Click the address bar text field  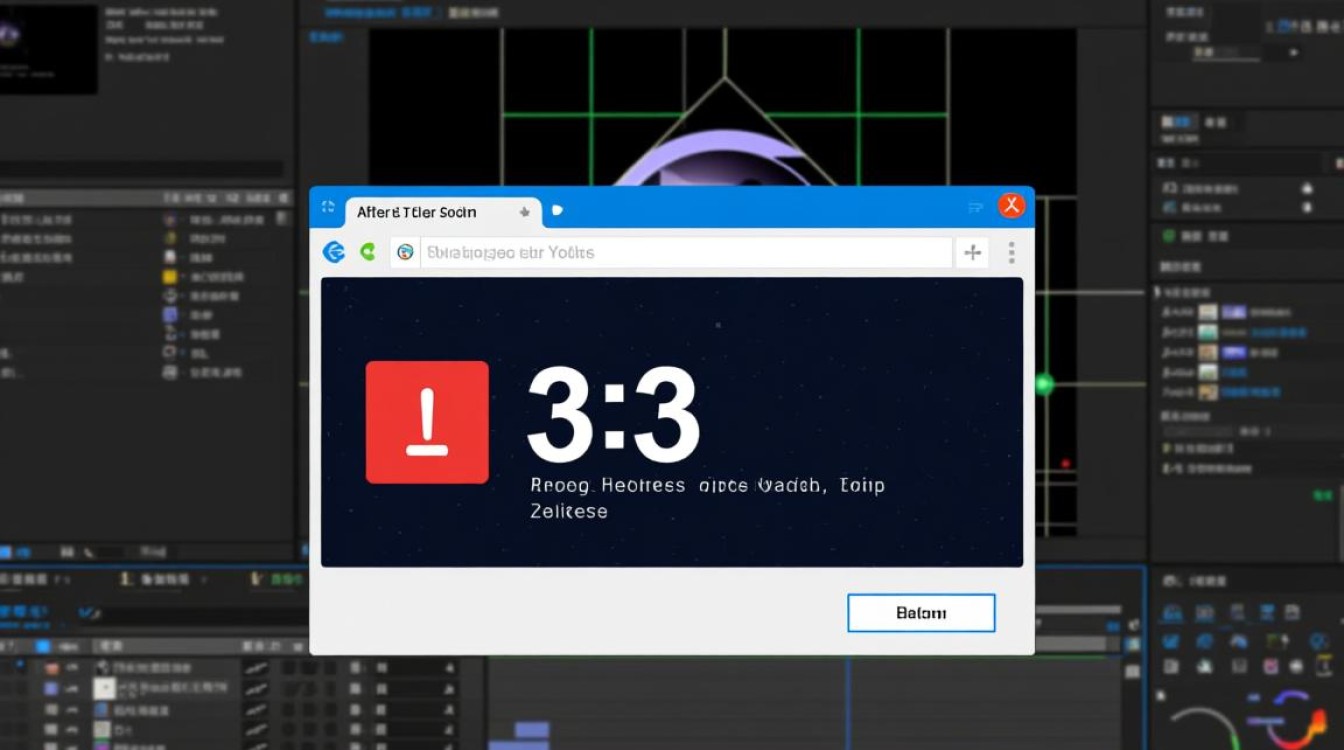coord(680,253)
